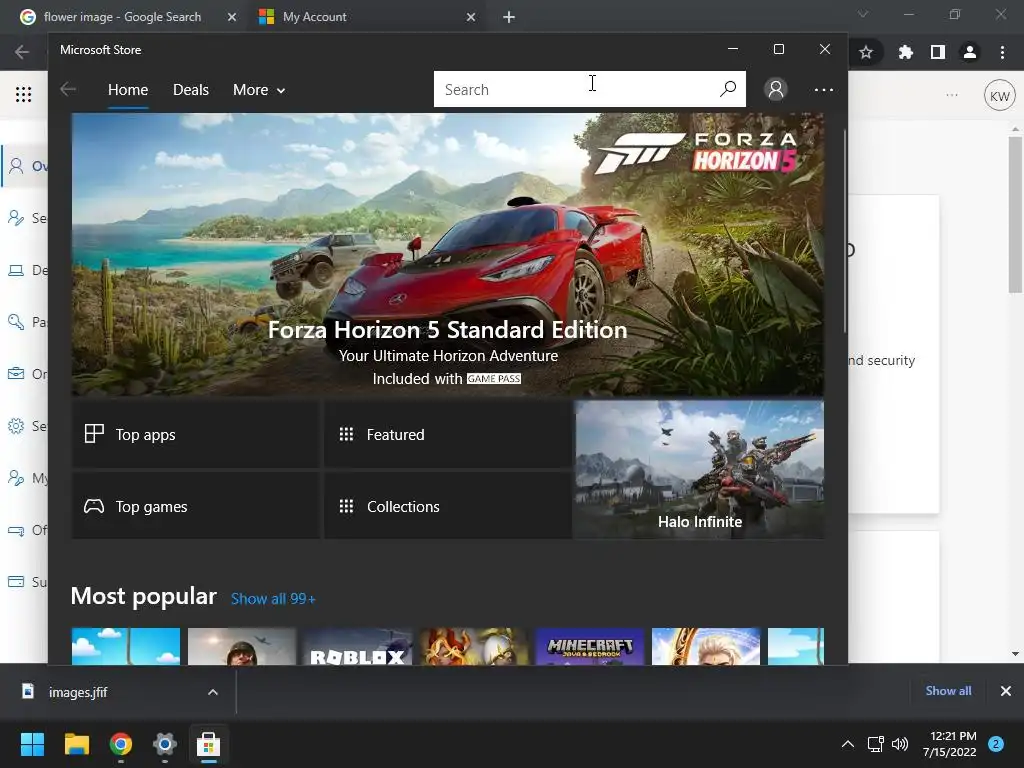Click Show all downloads link
Screen dimensions: 1024x768
(948, 691)
